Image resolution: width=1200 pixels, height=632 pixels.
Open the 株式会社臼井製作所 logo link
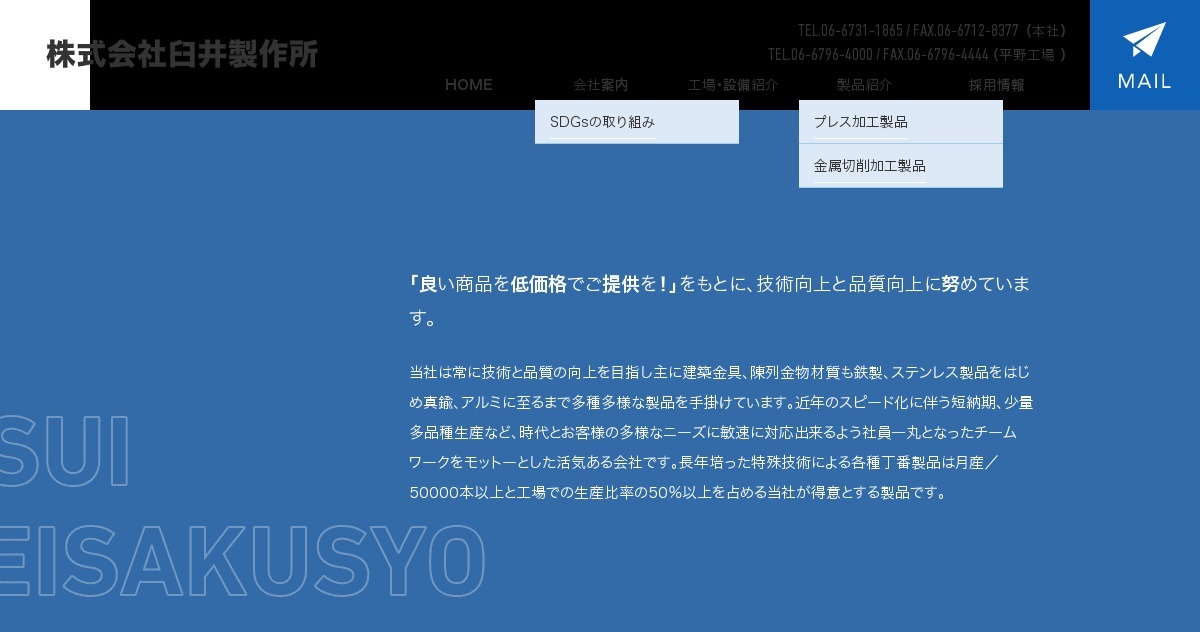(x=181, y=54)
